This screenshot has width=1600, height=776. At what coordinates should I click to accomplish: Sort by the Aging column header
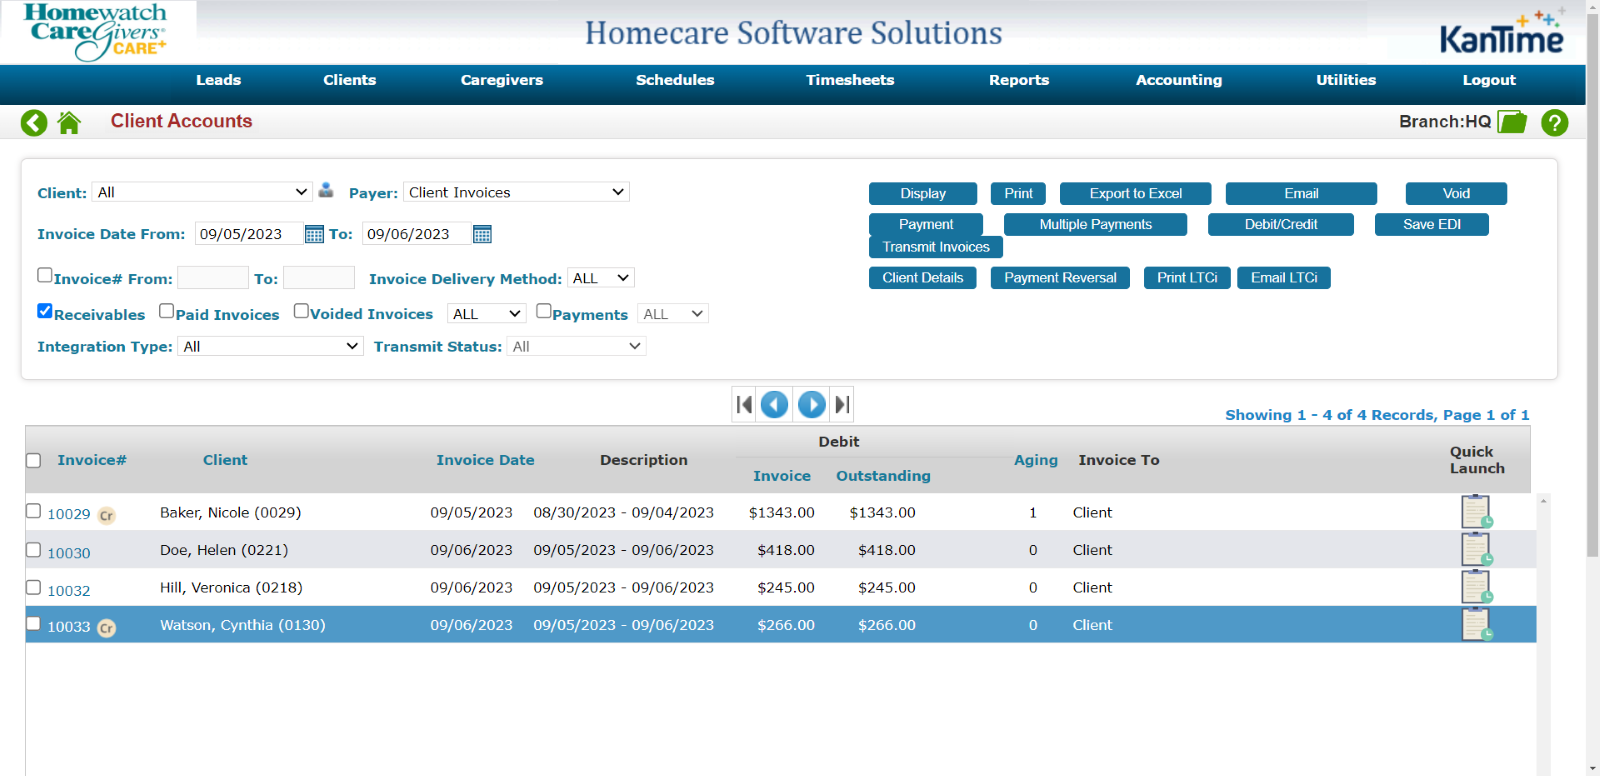[x=1035, y=460]
